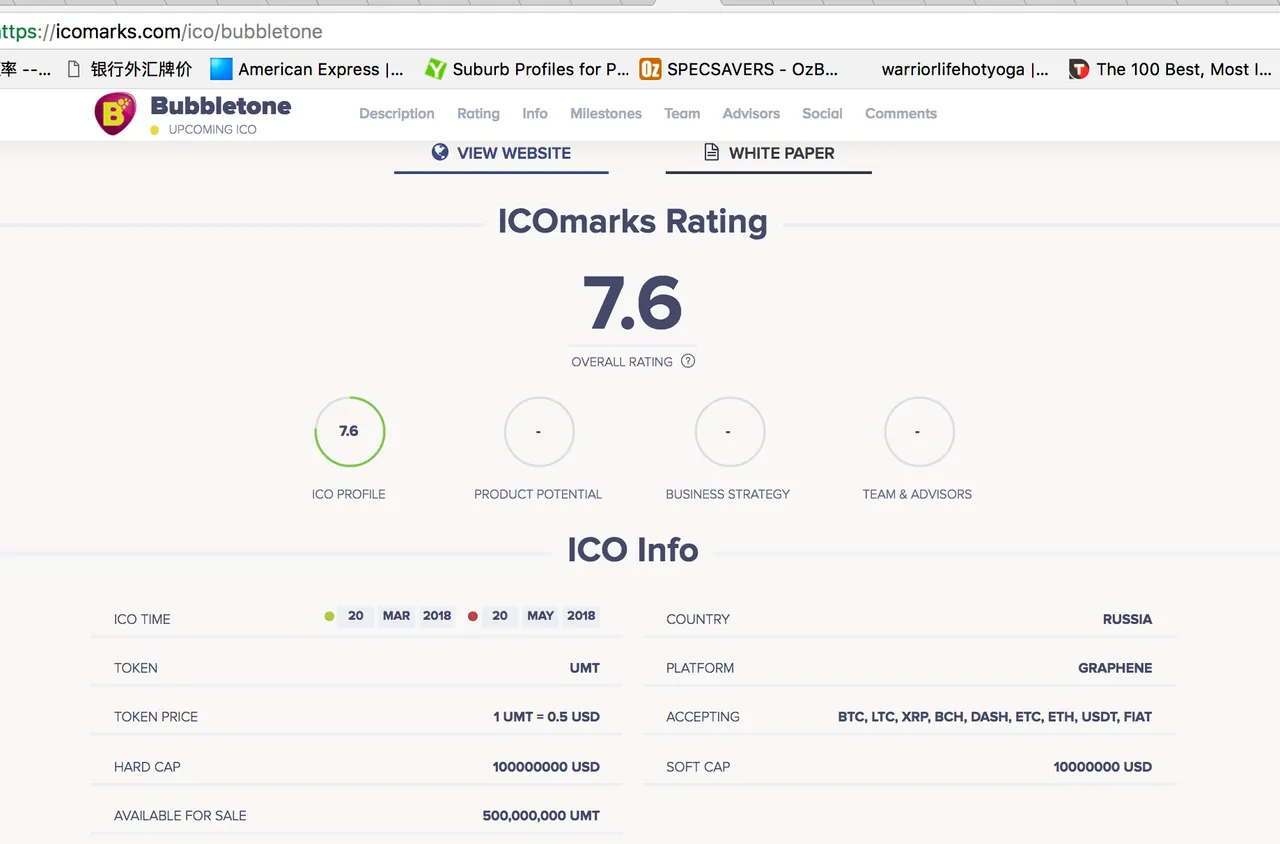Go to the Rating section

point(478,113)
